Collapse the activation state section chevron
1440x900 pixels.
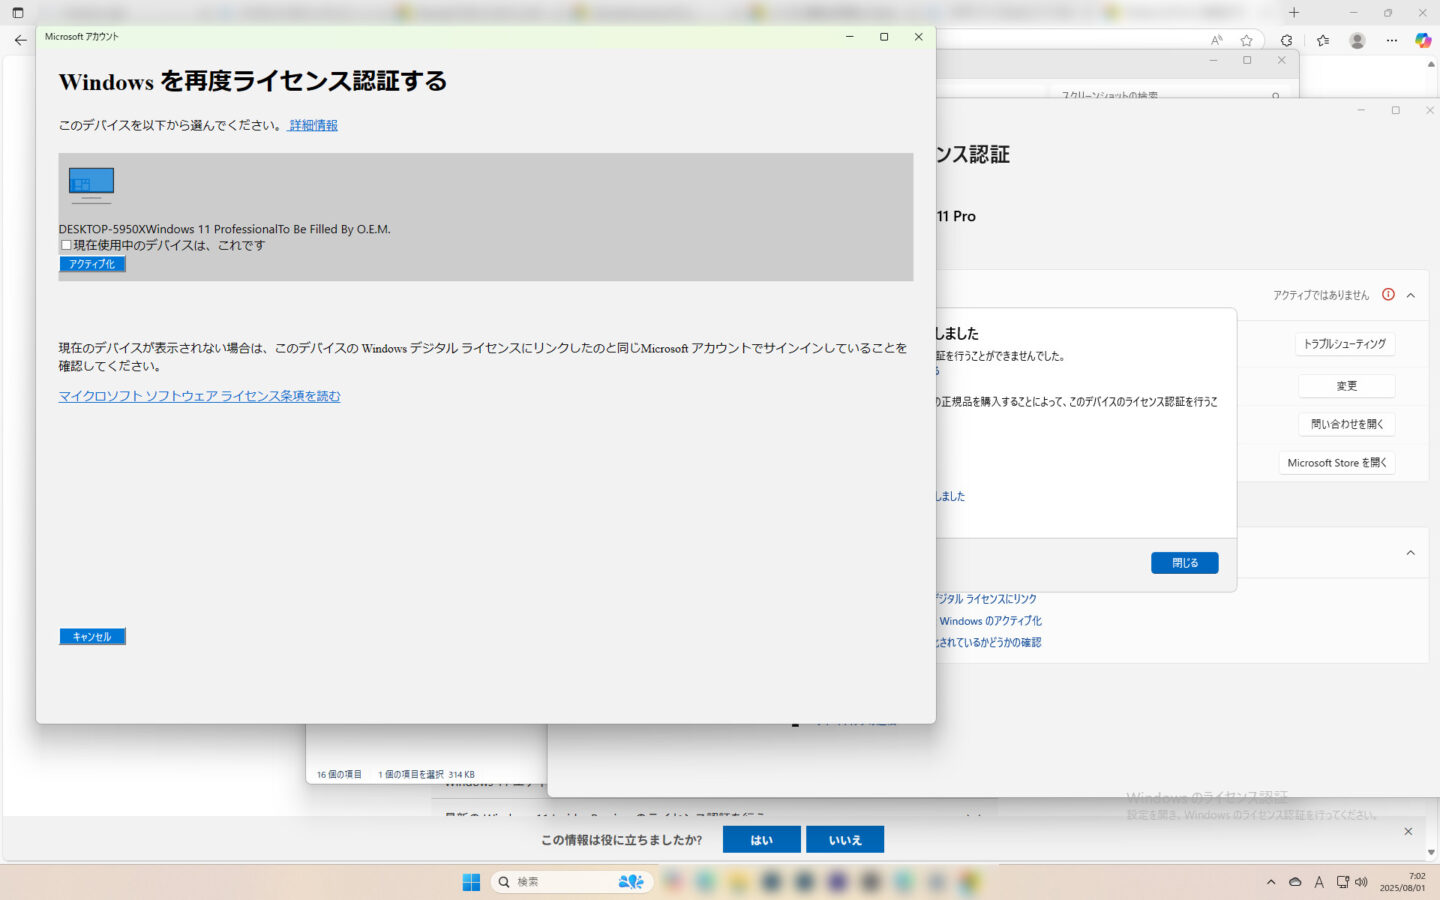[x=1411, y=295]
